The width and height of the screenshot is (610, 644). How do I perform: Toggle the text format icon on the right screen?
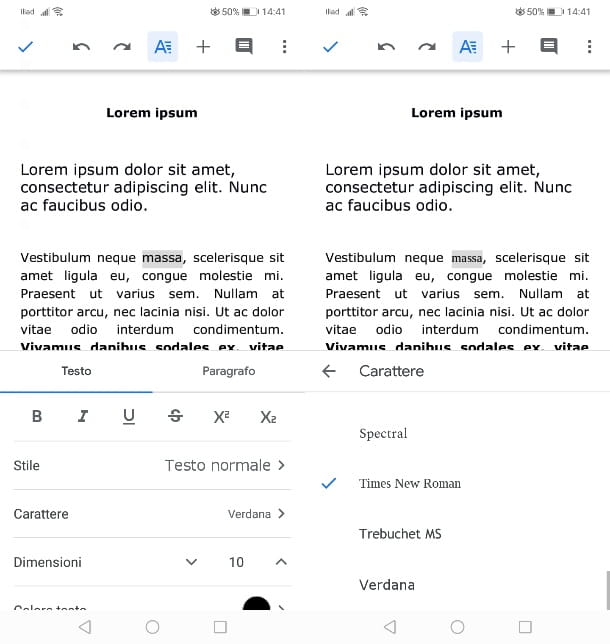click(x=467, y=46)
